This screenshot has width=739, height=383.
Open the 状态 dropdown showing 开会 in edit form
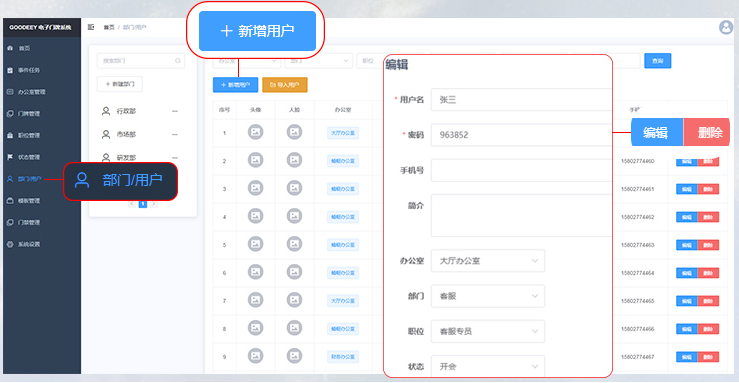(x=488, y=366)
